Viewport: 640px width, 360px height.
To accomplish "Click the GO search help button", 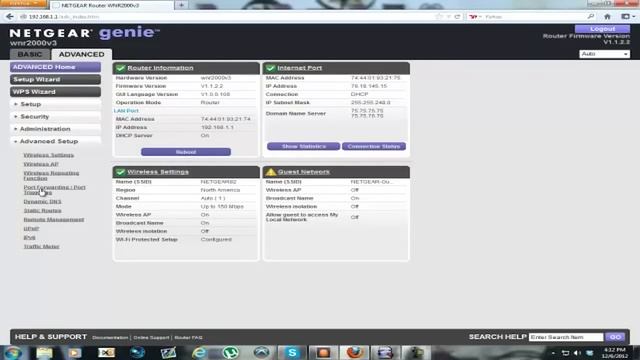I will [x=615, y=337].
